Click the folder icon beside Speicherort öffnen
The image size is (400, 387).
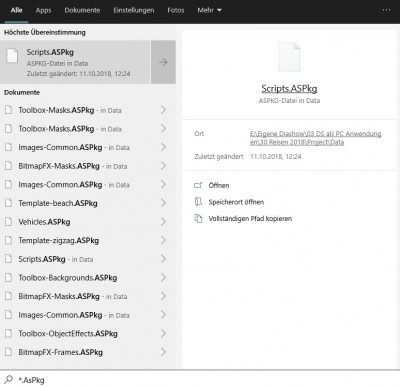pyautogui.click(x=198, y=202)
